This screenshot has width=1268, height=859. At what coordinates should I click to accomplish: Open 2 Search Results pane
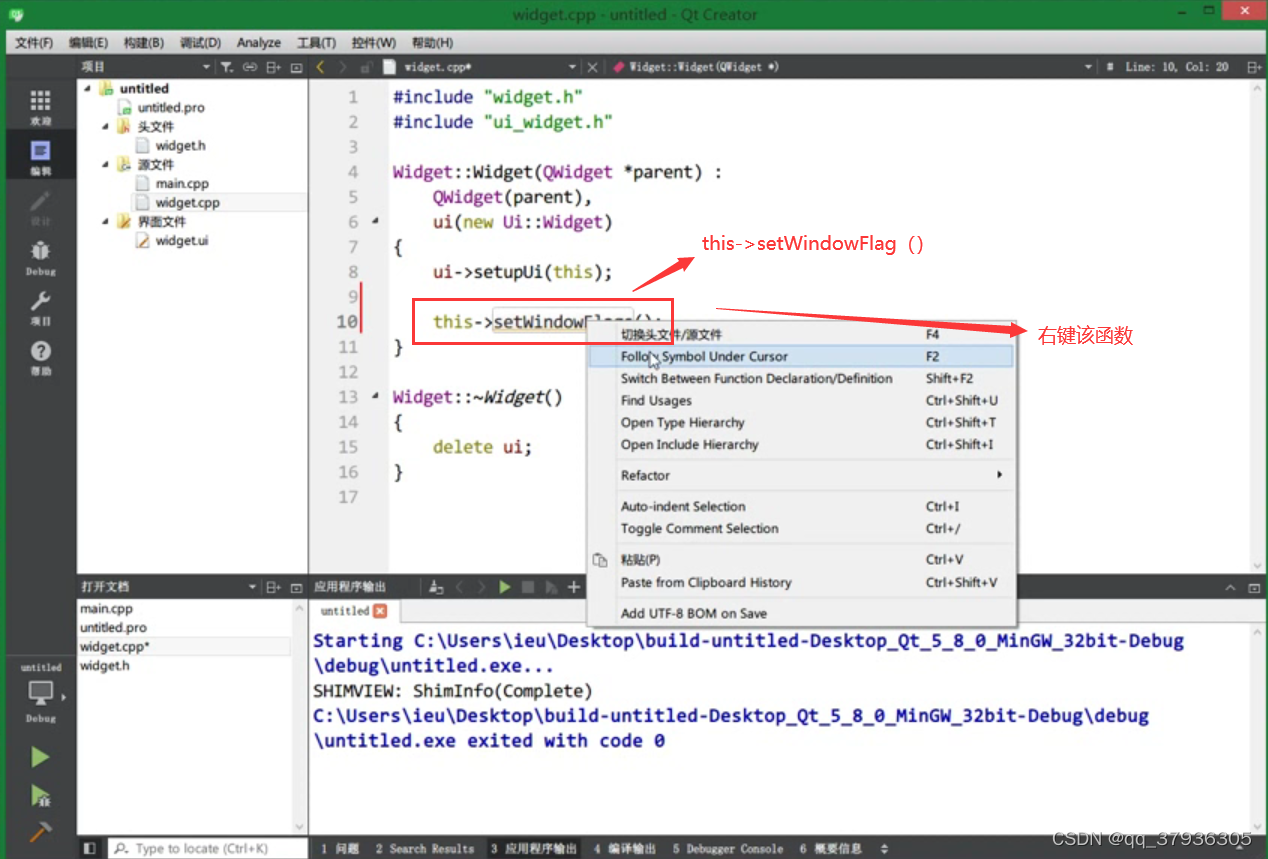(425, 848)
